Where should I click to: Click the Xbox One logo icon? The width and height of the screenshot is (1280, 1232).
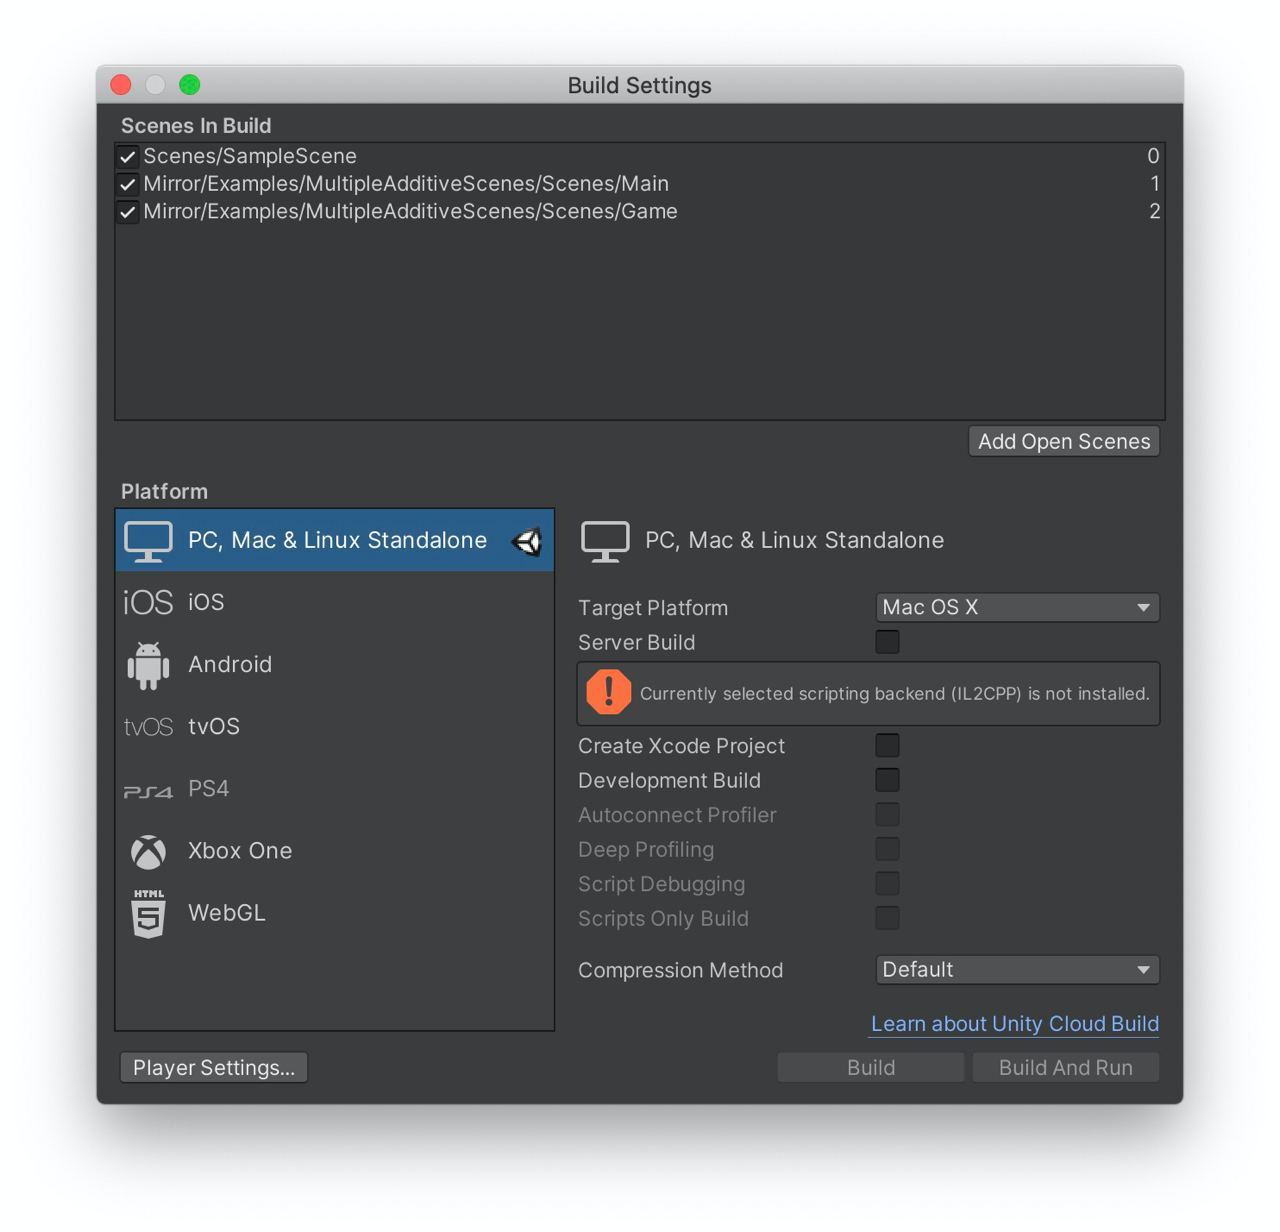tap(148, 852)
